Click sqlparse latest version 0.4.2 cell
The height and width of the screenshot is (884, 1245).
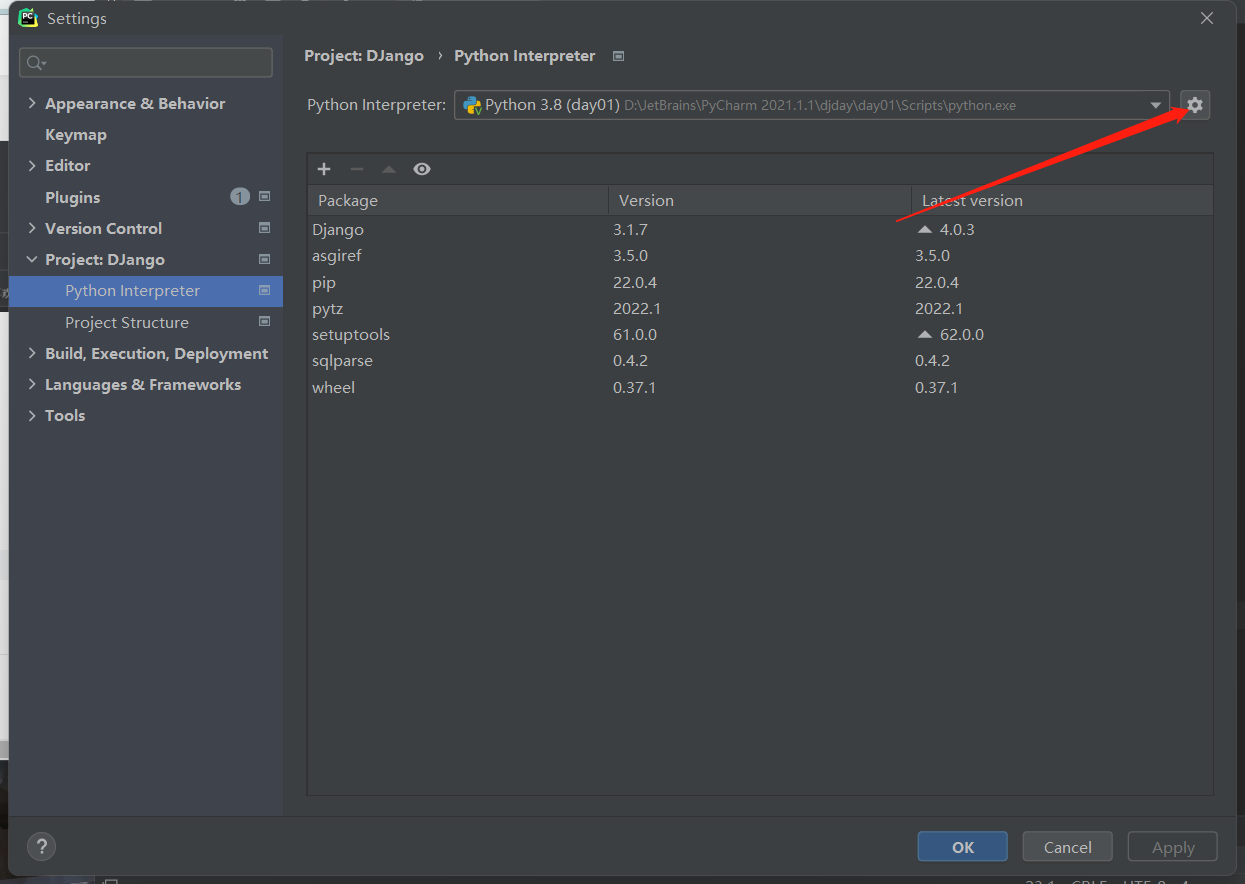click(932, 360)
